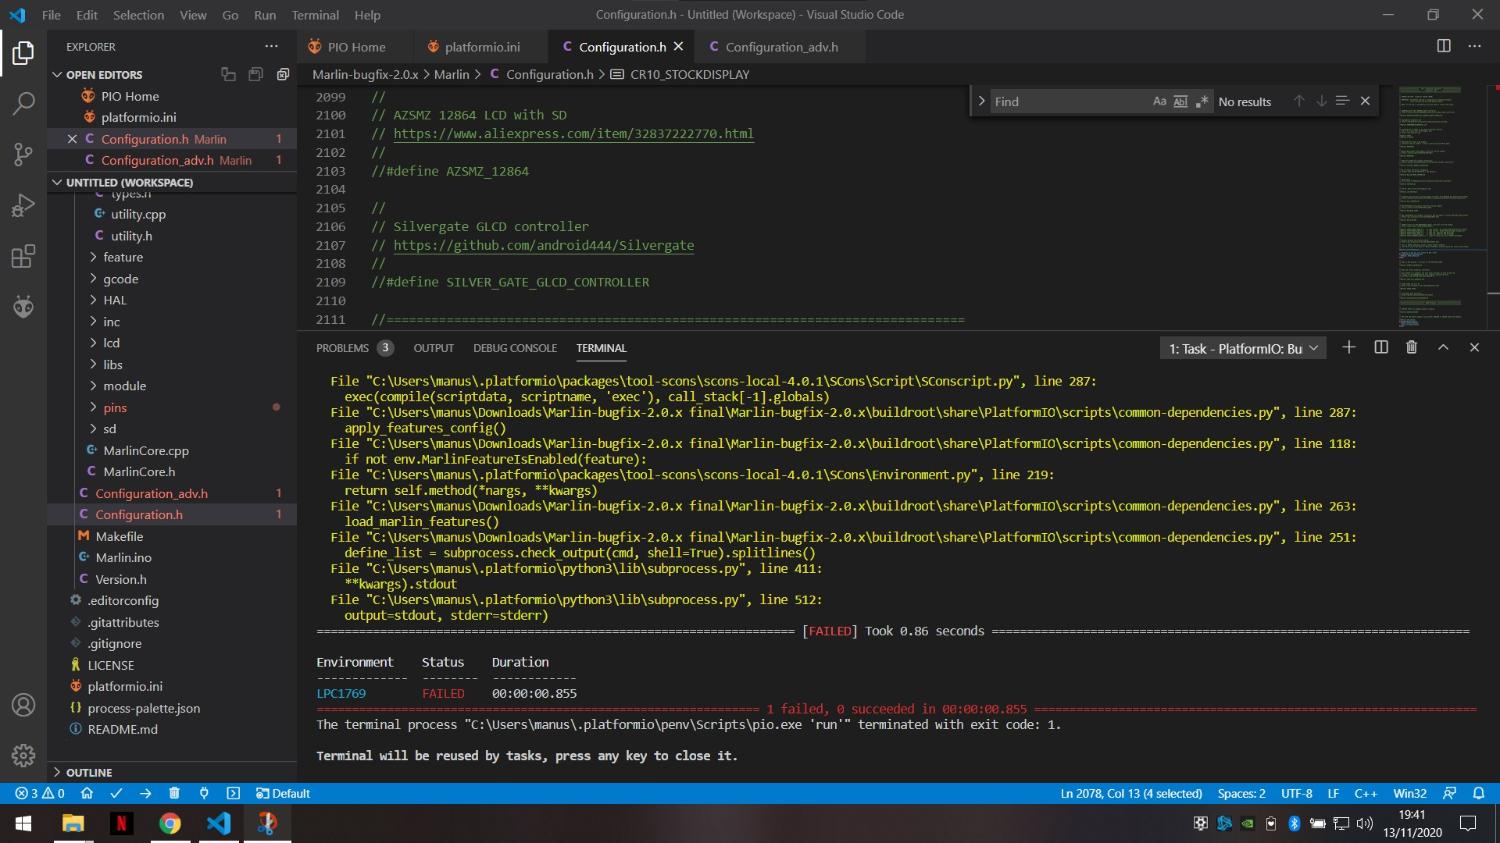
Task: Go to next match in Find widget
Action: coord(1321,101)
